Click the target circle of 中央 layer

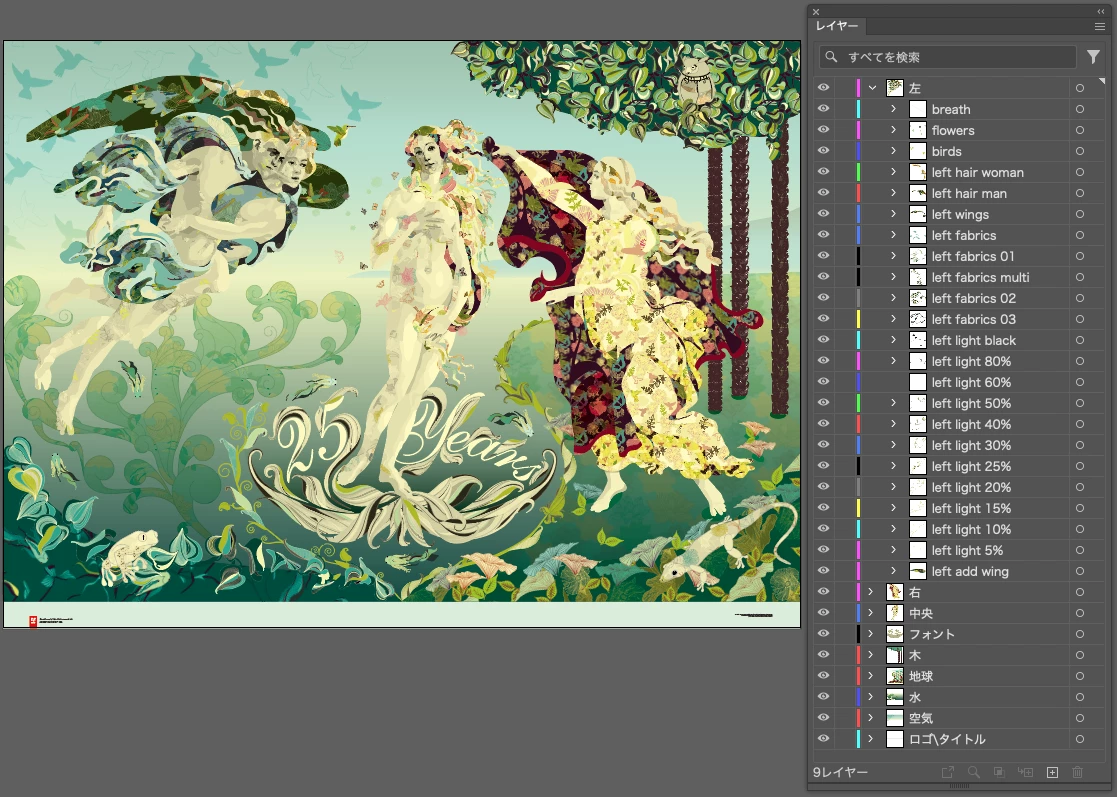pyautogui.click(x=1080, y=613)
